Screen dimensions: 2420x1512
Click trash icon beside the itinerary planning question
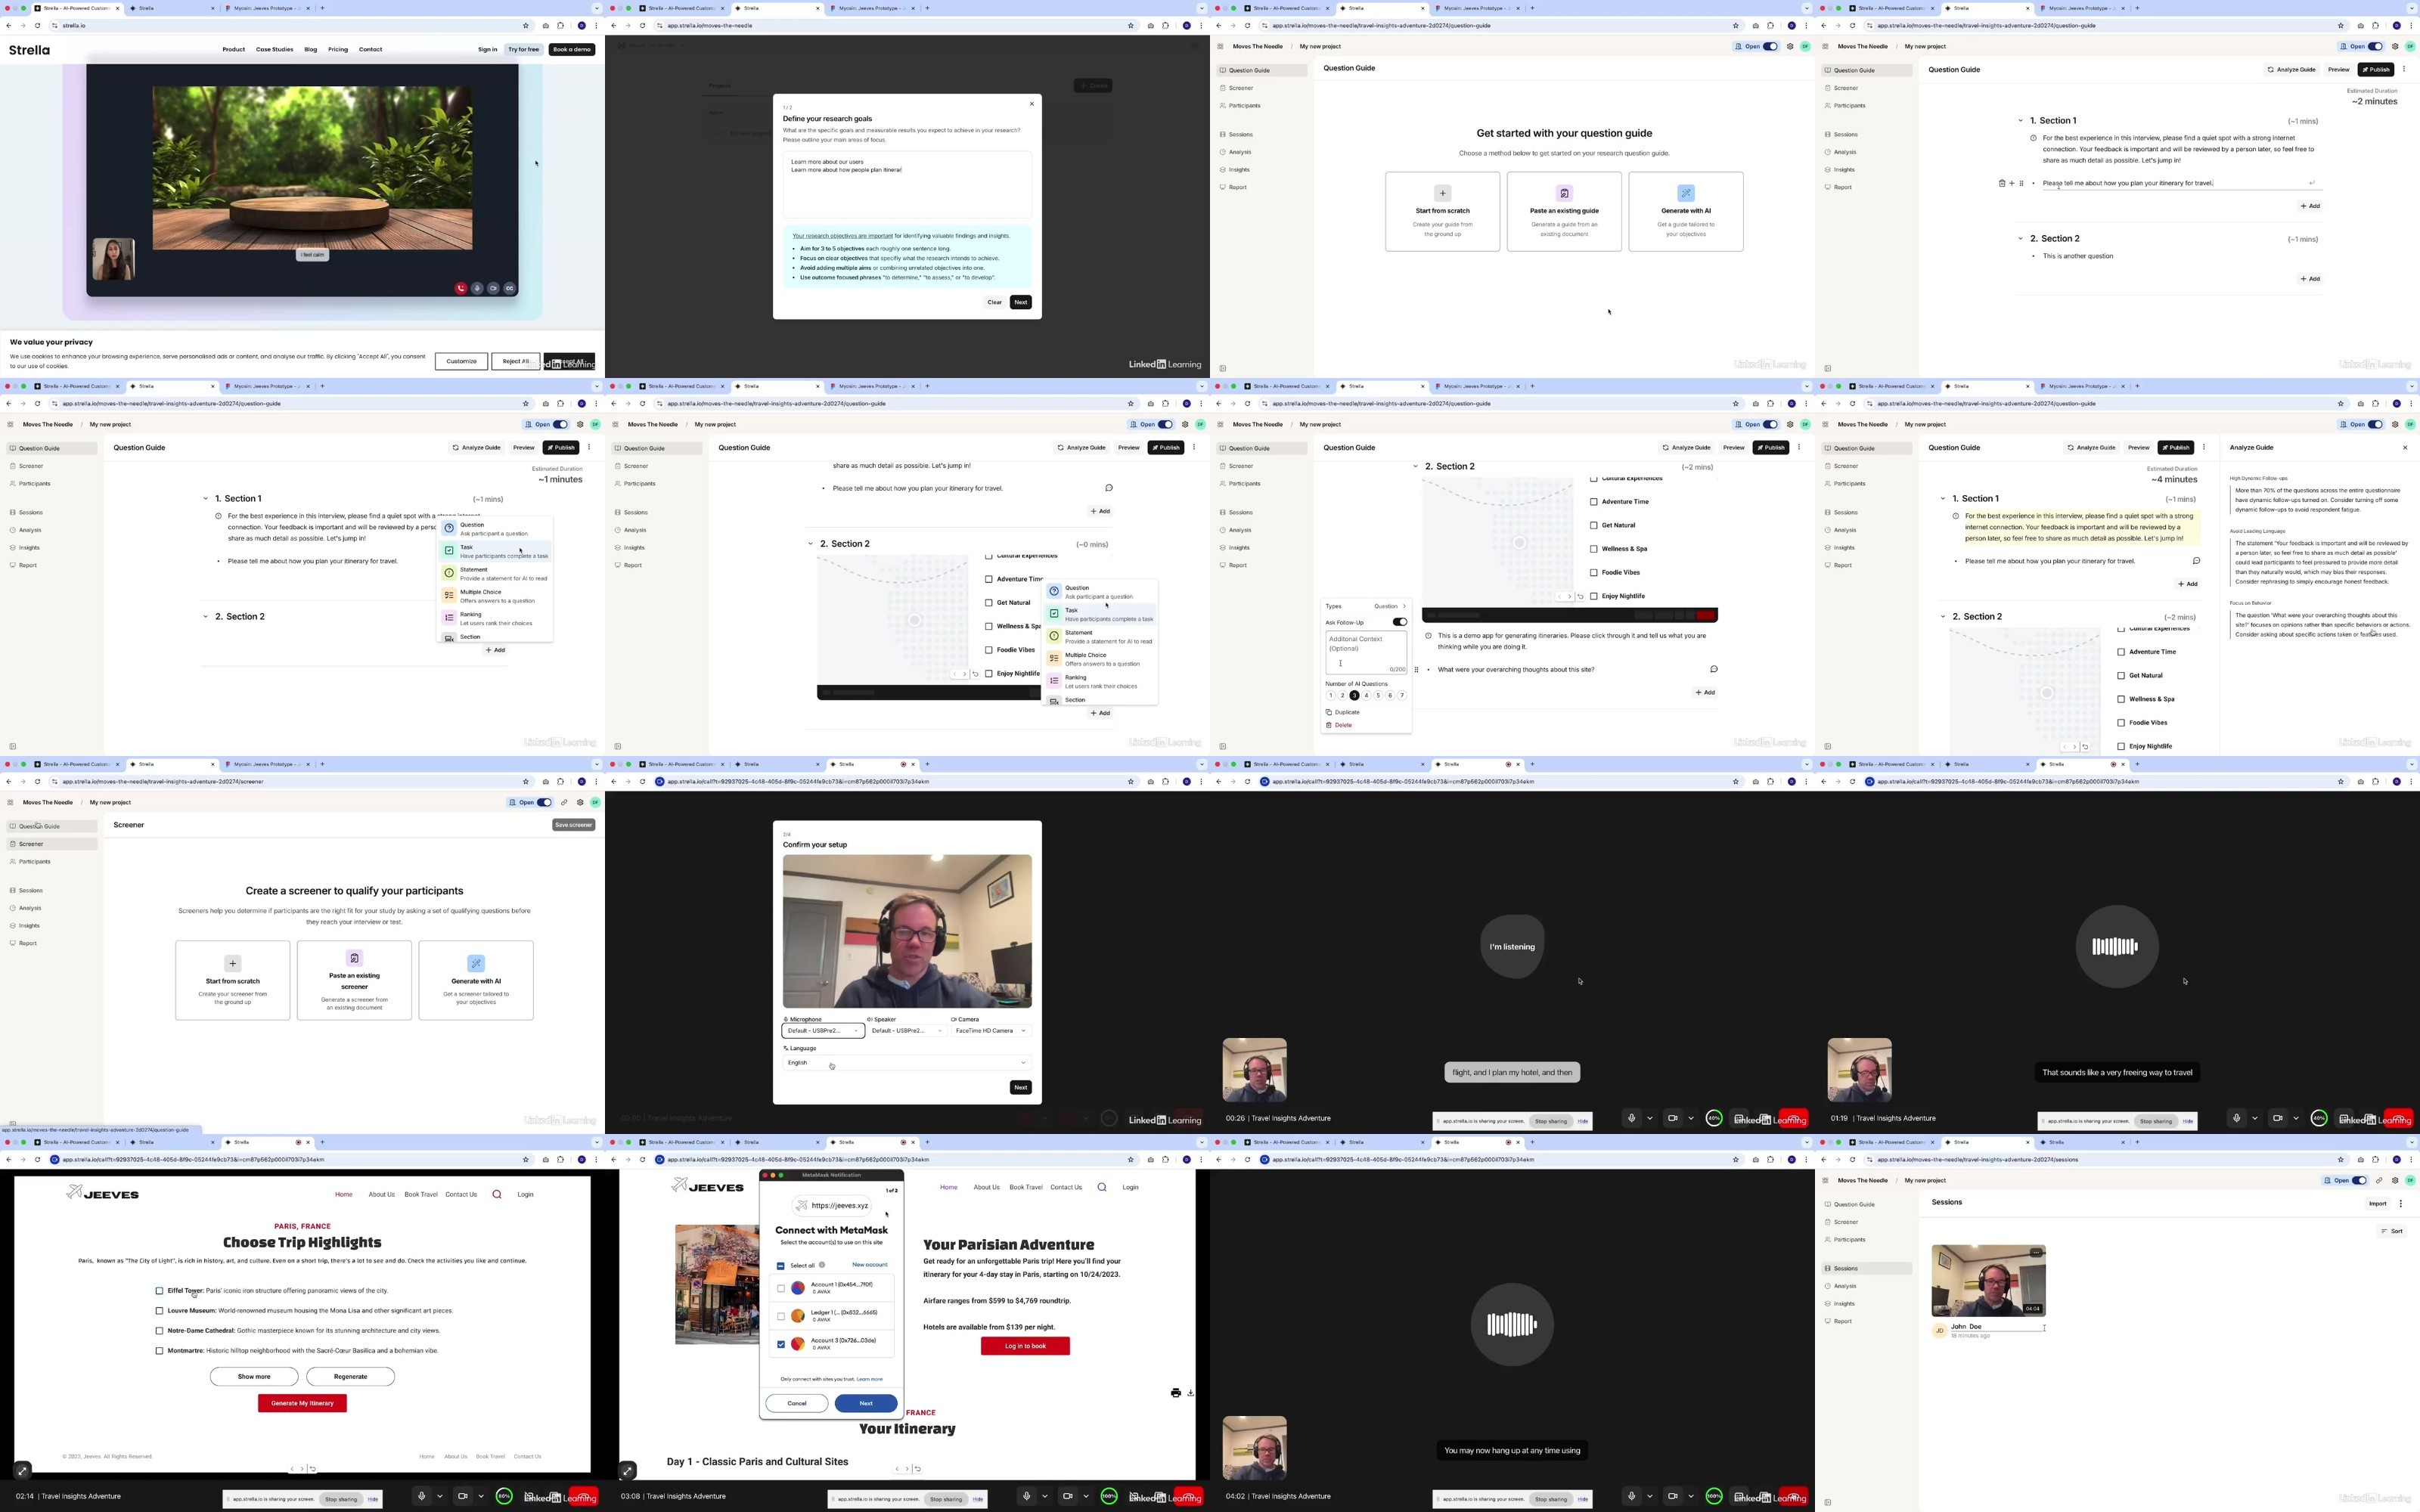[x=2001, y=183]
